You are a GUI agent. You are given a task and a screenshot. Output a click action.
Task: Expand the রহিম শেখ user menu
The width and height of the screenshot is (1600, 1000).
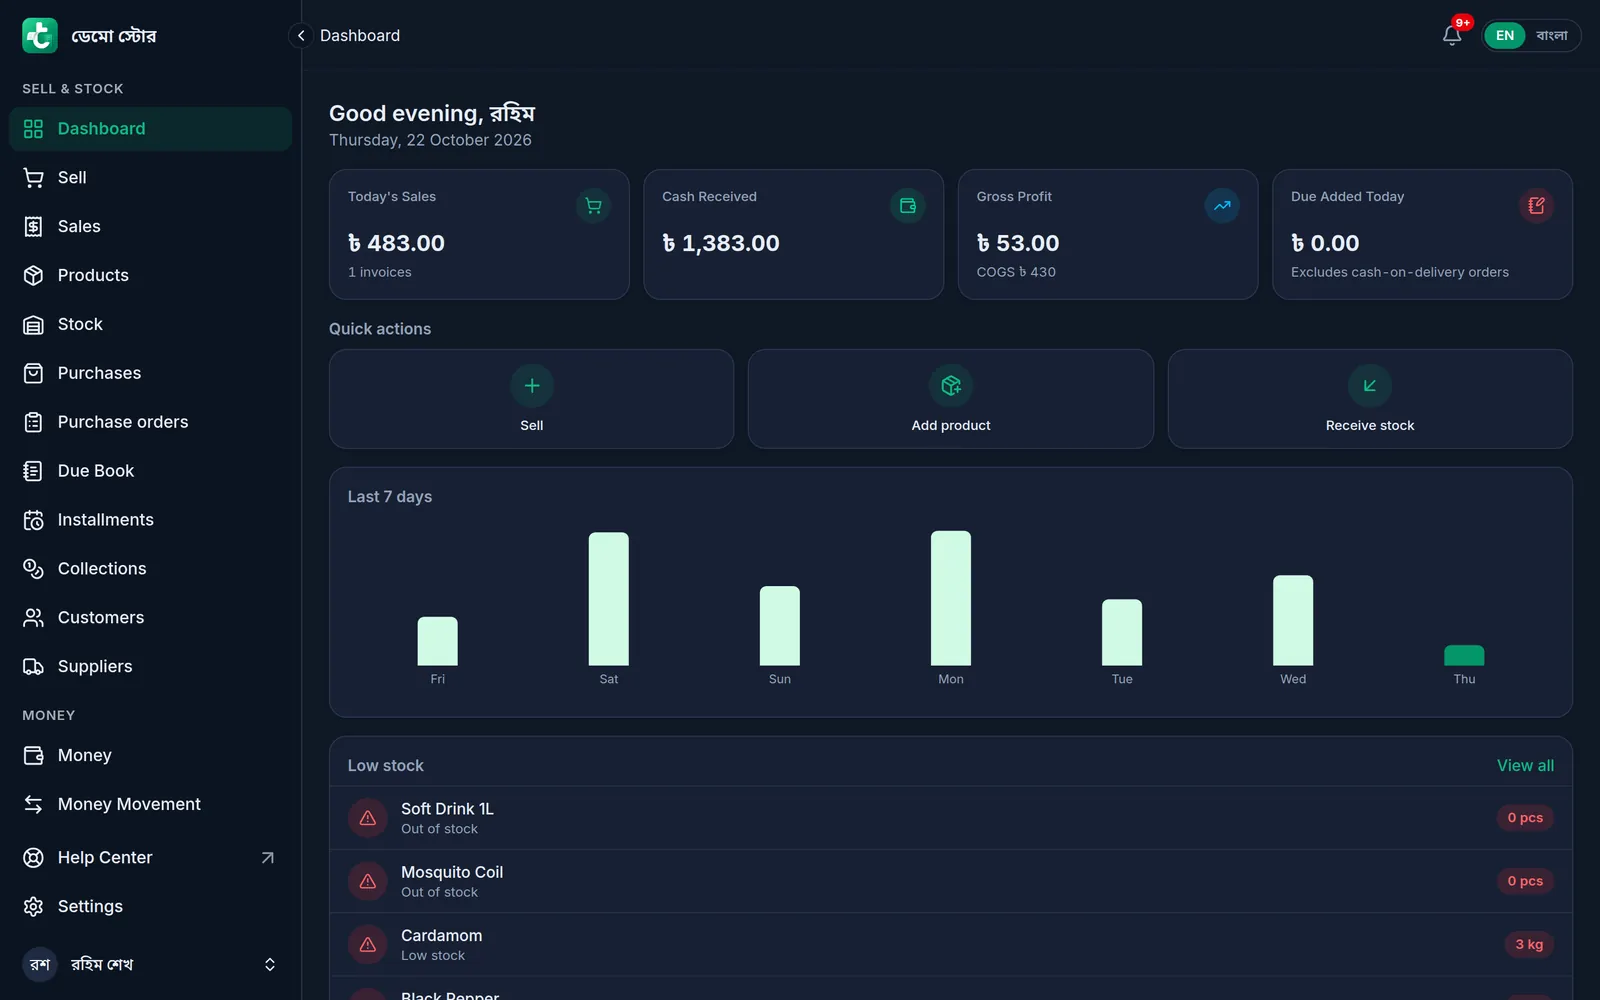[x=150, y=964]
